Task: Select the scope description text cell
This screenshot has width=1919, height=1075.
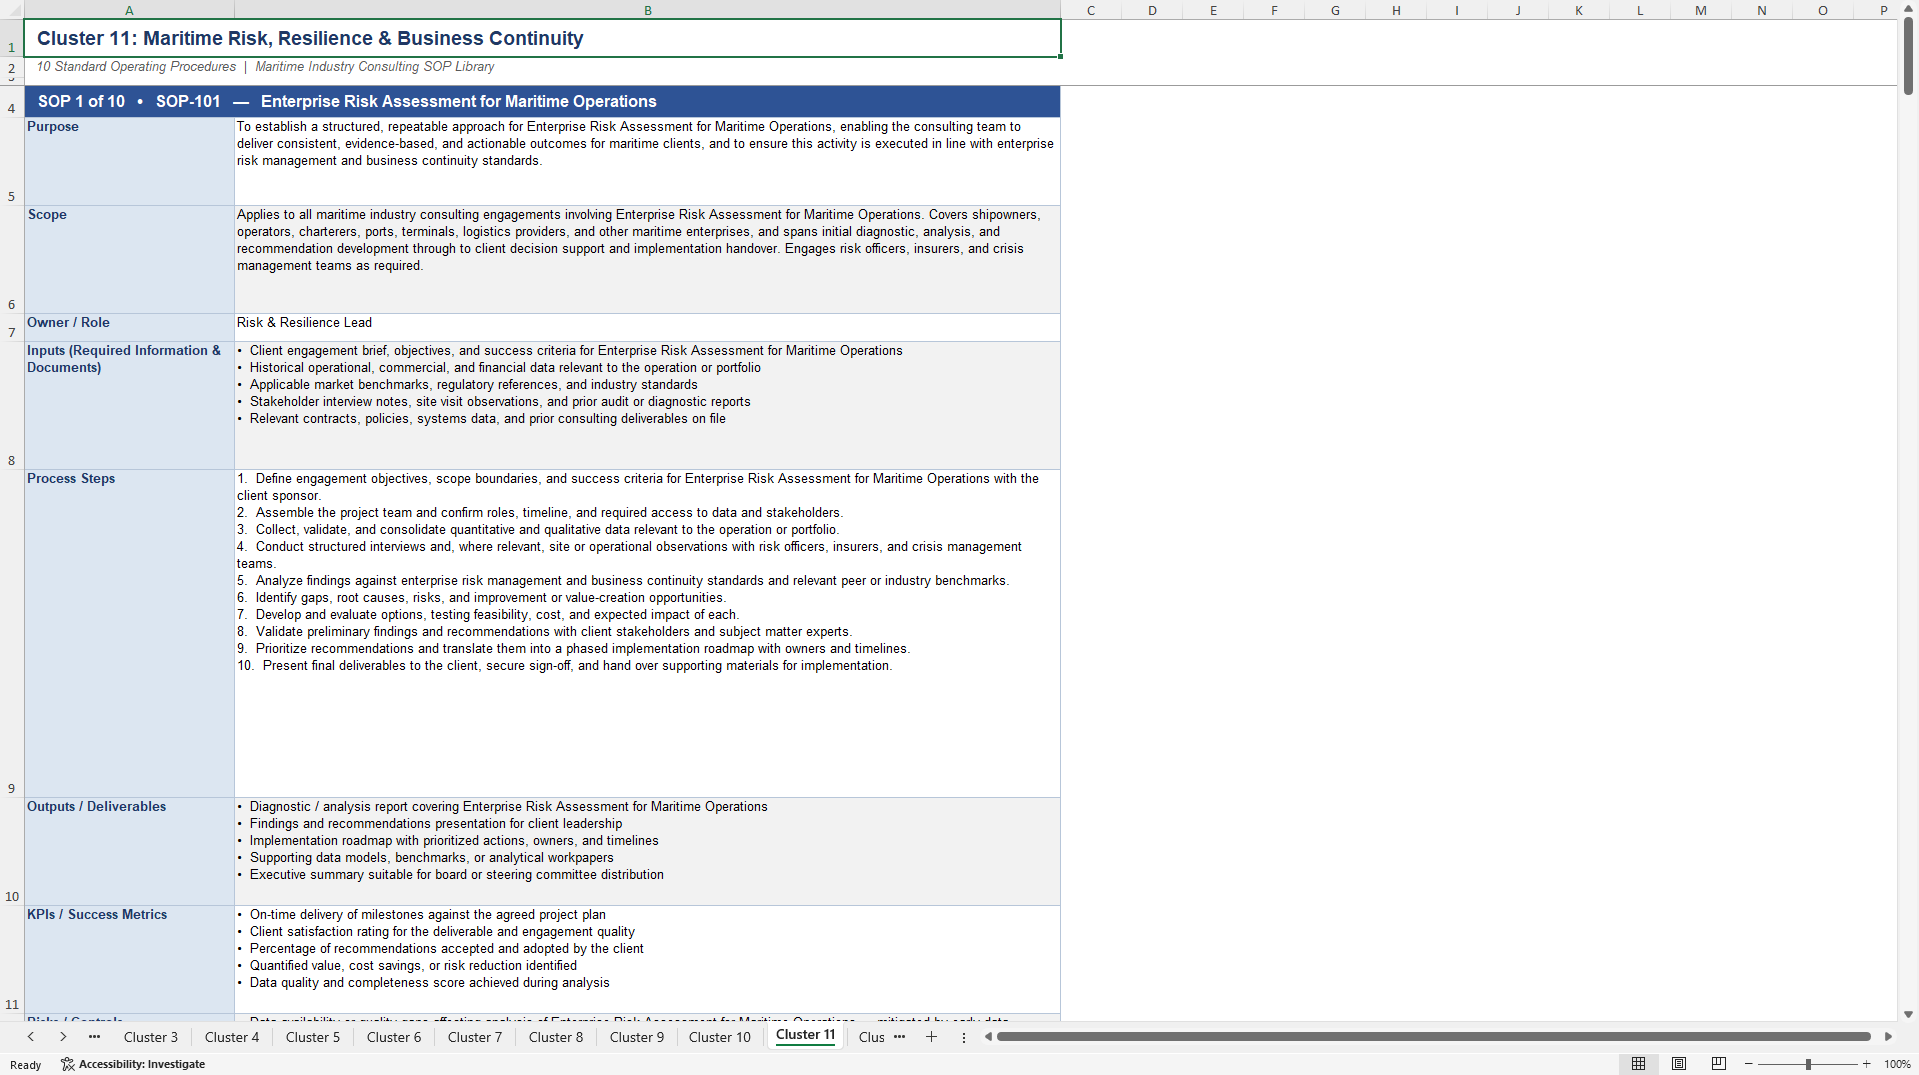Action: [x=647, y=259]
